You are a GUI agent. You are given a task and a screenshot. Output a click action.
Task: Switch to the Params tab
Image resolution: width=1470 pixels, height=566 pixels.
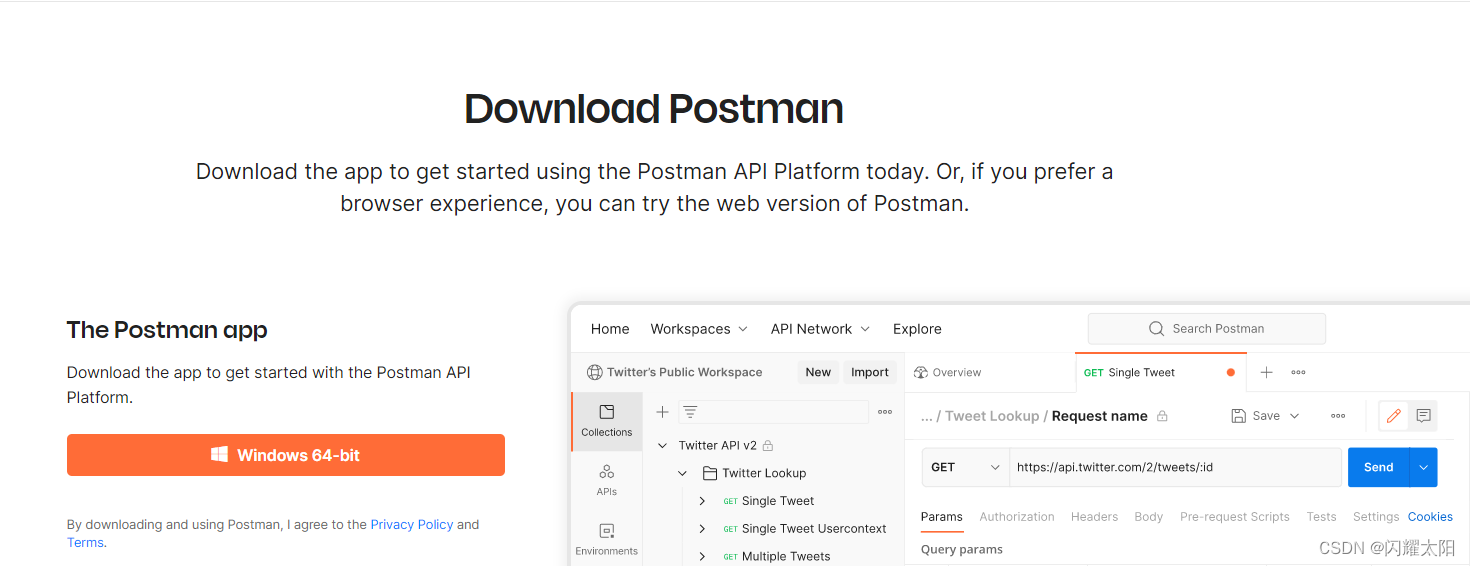(942, 517)
